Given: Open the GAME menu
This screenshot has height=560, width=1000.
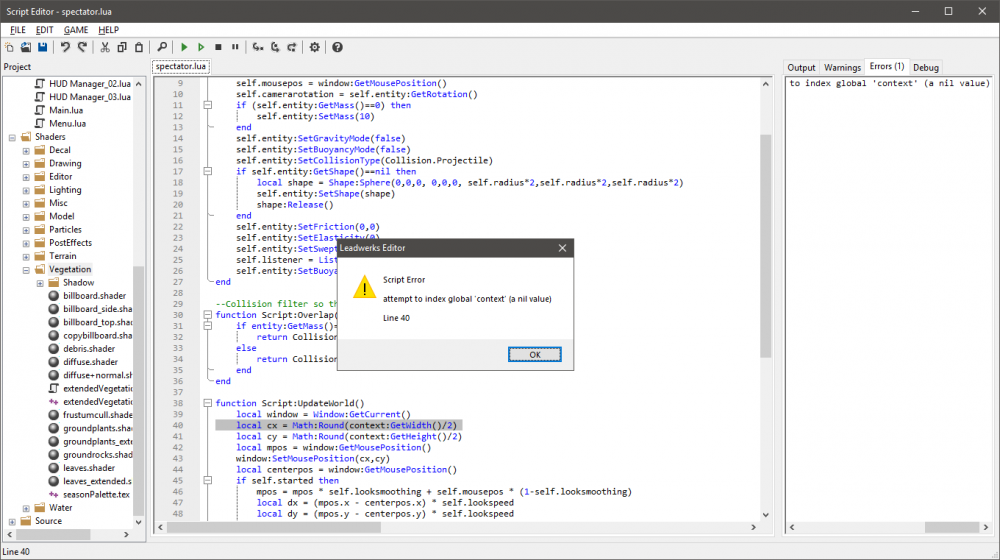Looking at the screenshot, I should (76, 30).
